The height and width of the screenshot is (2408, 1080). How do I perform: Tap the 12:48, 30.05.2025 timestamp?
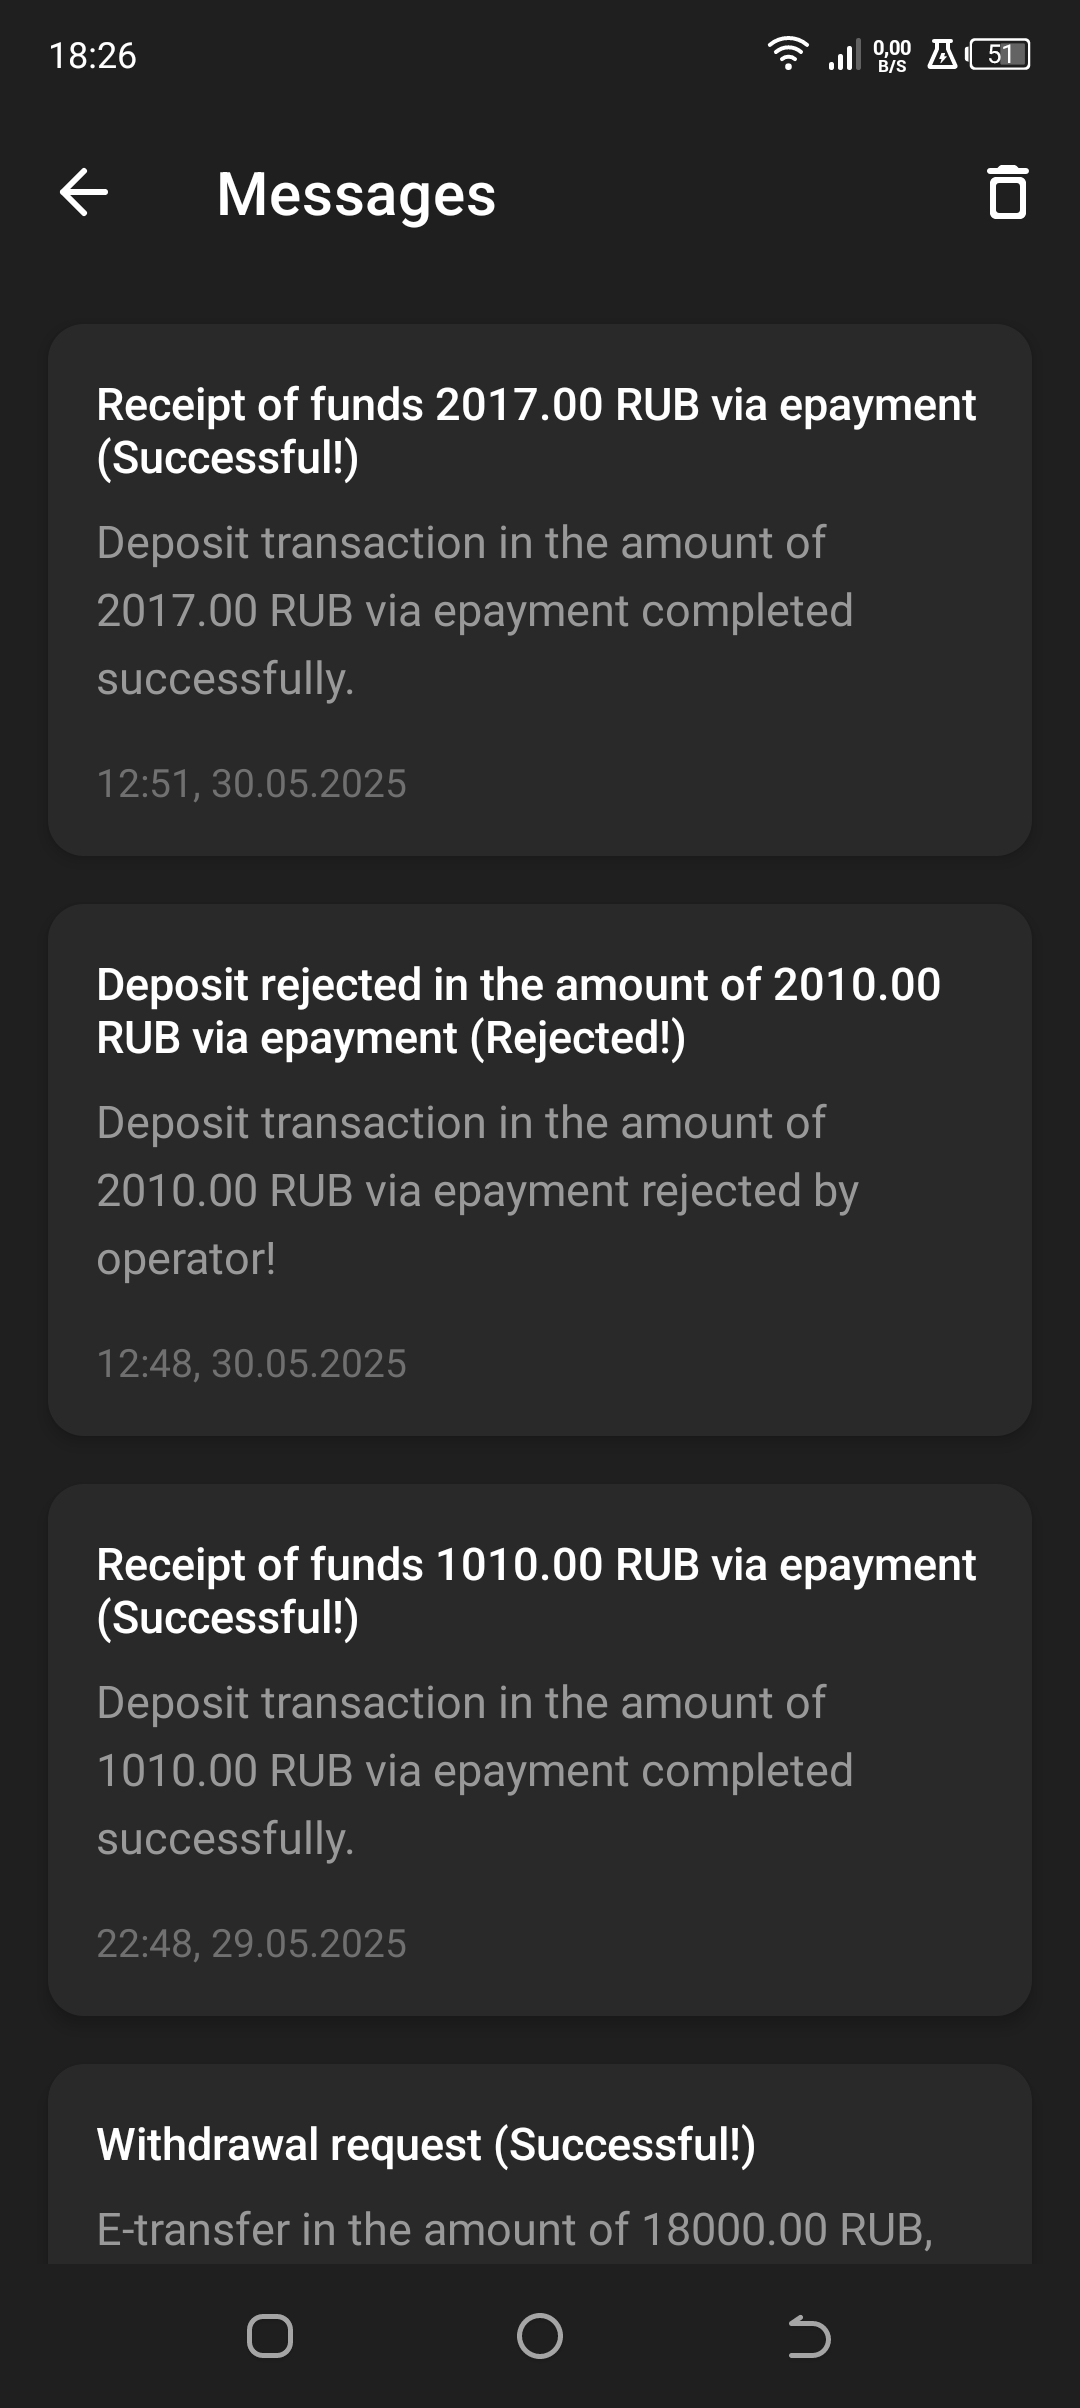[251, 1364]
